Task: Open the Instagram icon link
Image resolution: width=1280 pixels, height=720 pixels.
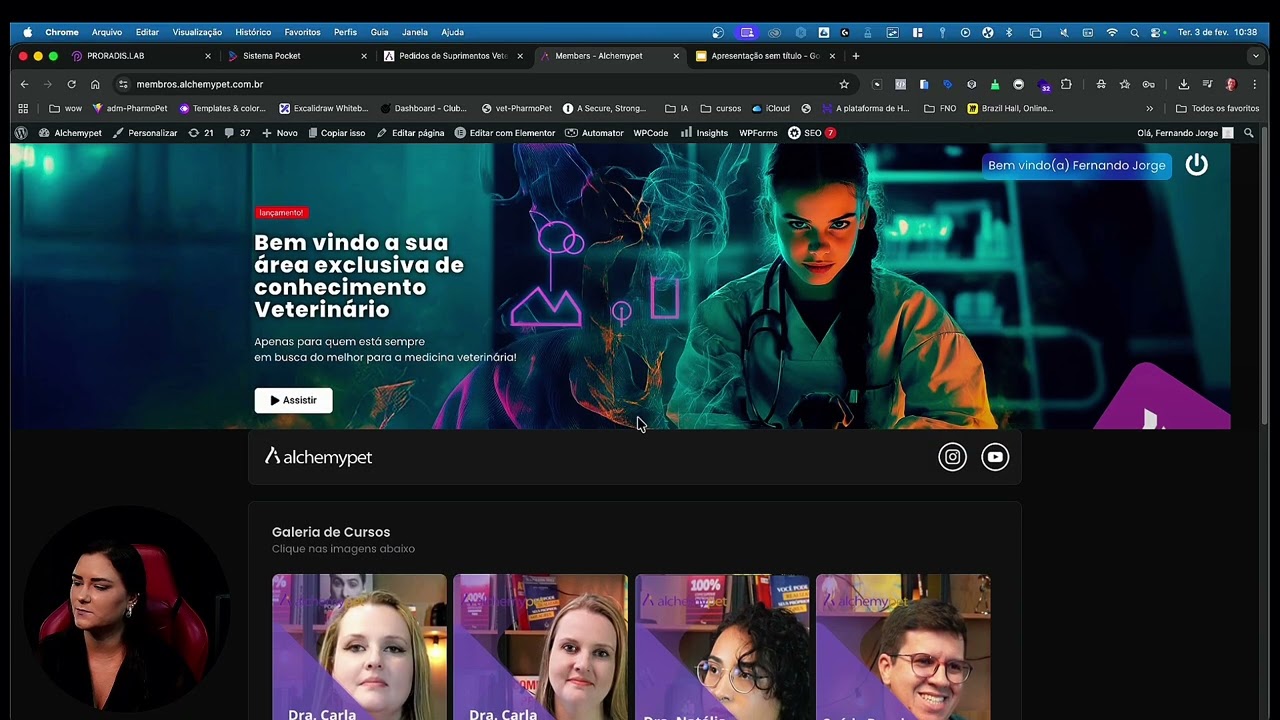Action: pyautogui.click(x=952, y=457)
